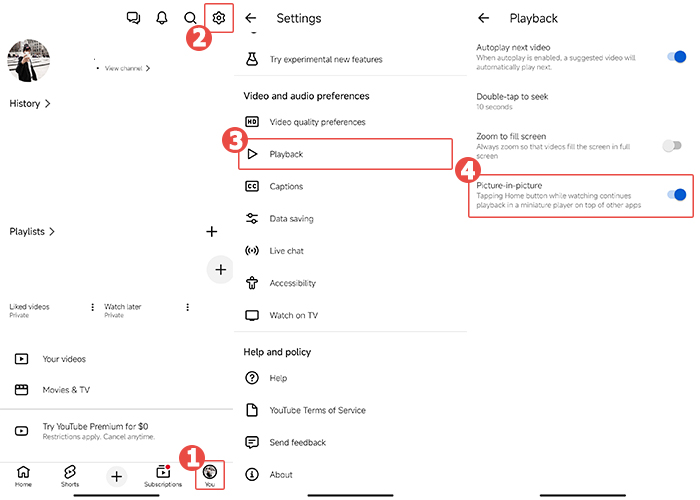700x500 pixels.
Task: Toggle Picture-in-picture switch
Action: [676, 195]
